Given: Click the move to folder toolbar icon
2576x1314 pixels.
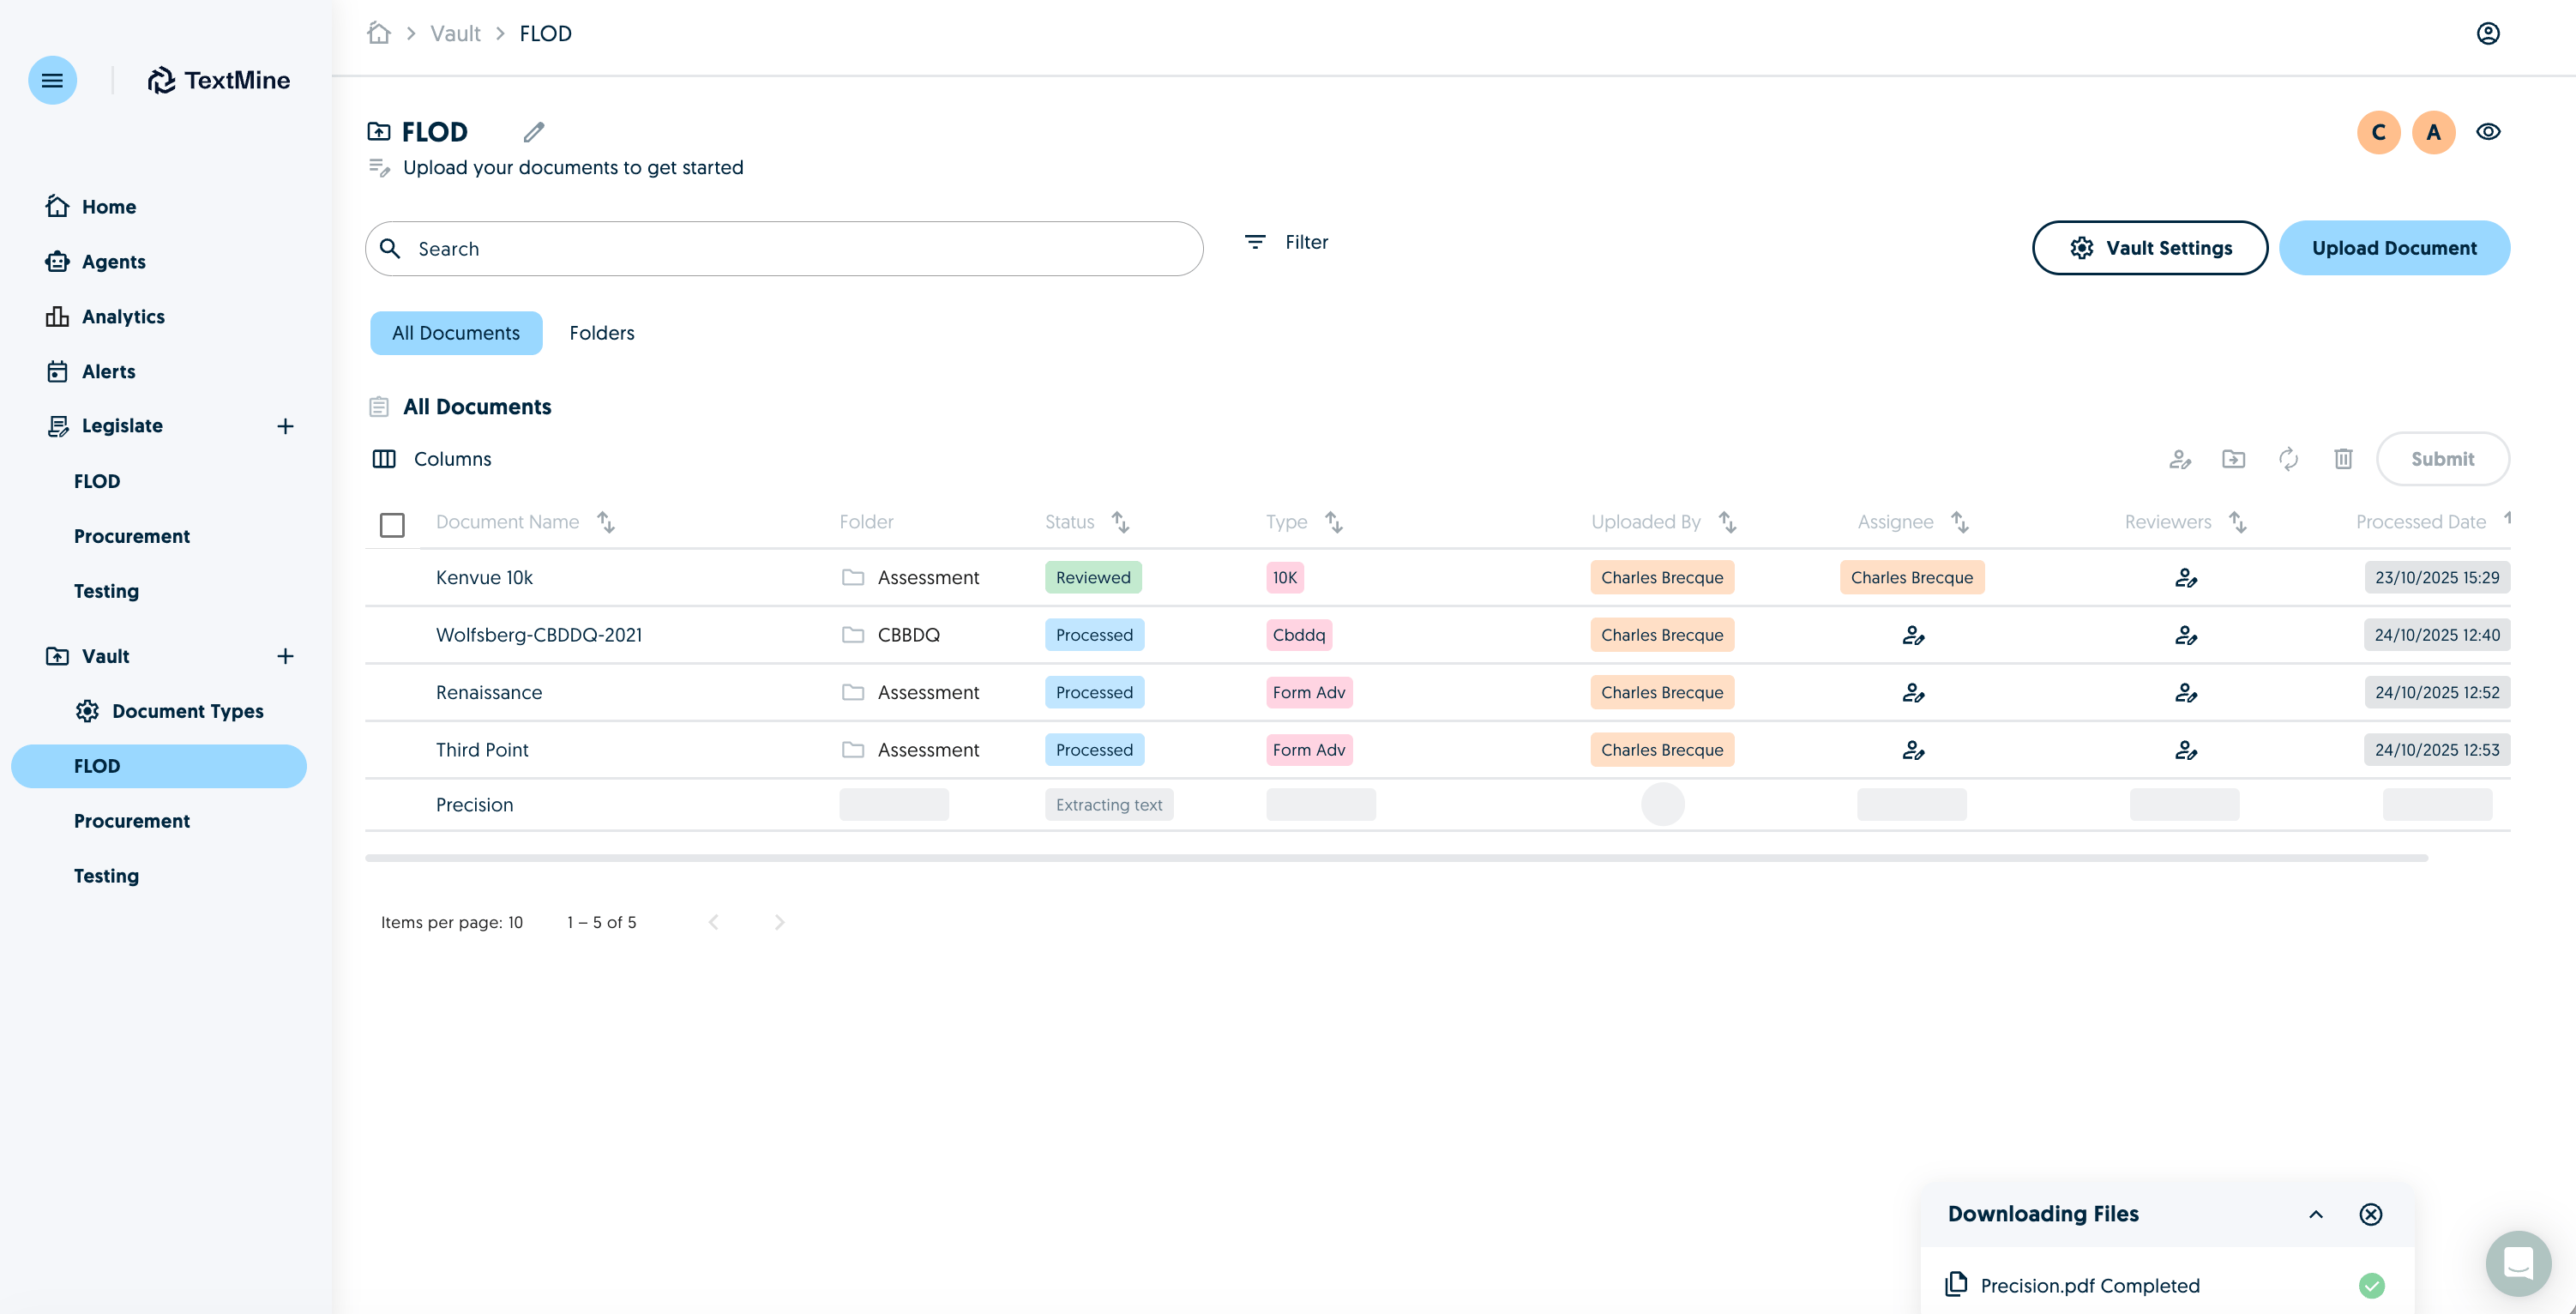Looking at the screenshot, I should (2234, 459).
